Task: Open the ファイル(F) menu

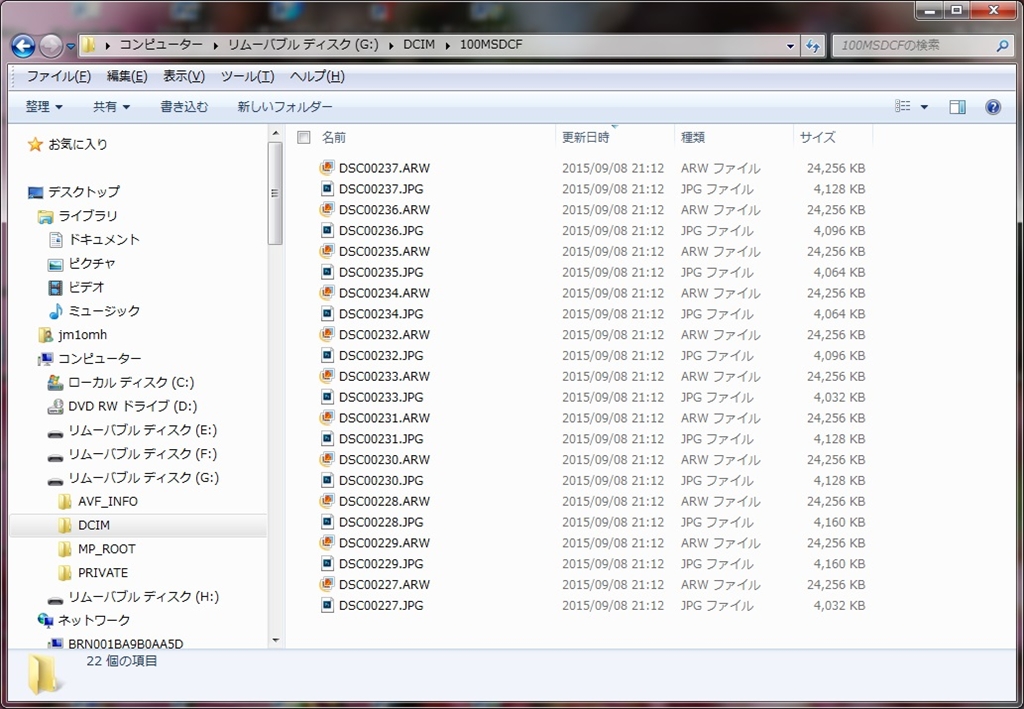Action: pos(58,76)
